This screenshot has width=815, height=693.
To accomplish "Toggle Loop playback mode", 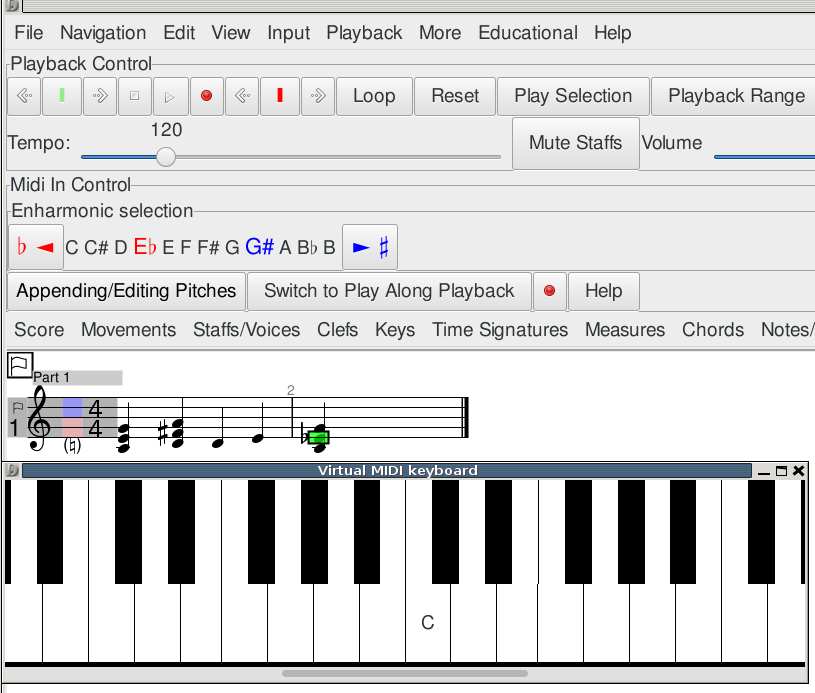I will 374,96.
